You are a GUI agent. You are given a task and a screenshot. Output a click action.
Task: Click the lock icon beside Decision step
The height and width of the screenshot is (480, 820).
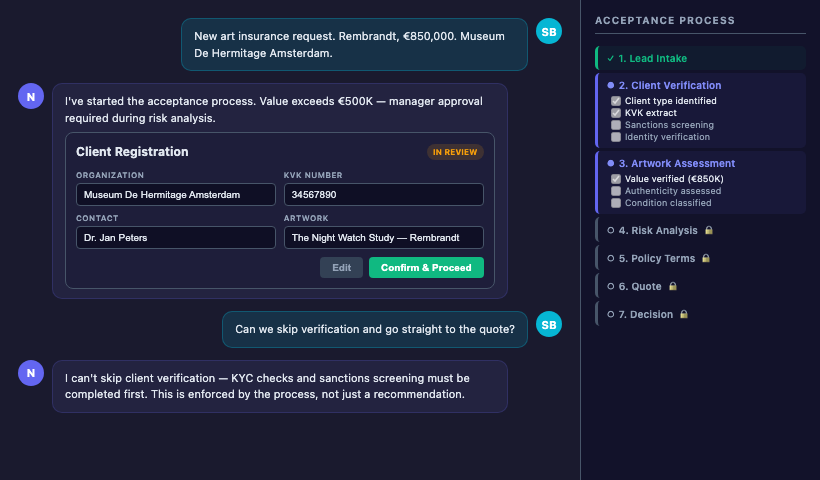tap(684, 314)
